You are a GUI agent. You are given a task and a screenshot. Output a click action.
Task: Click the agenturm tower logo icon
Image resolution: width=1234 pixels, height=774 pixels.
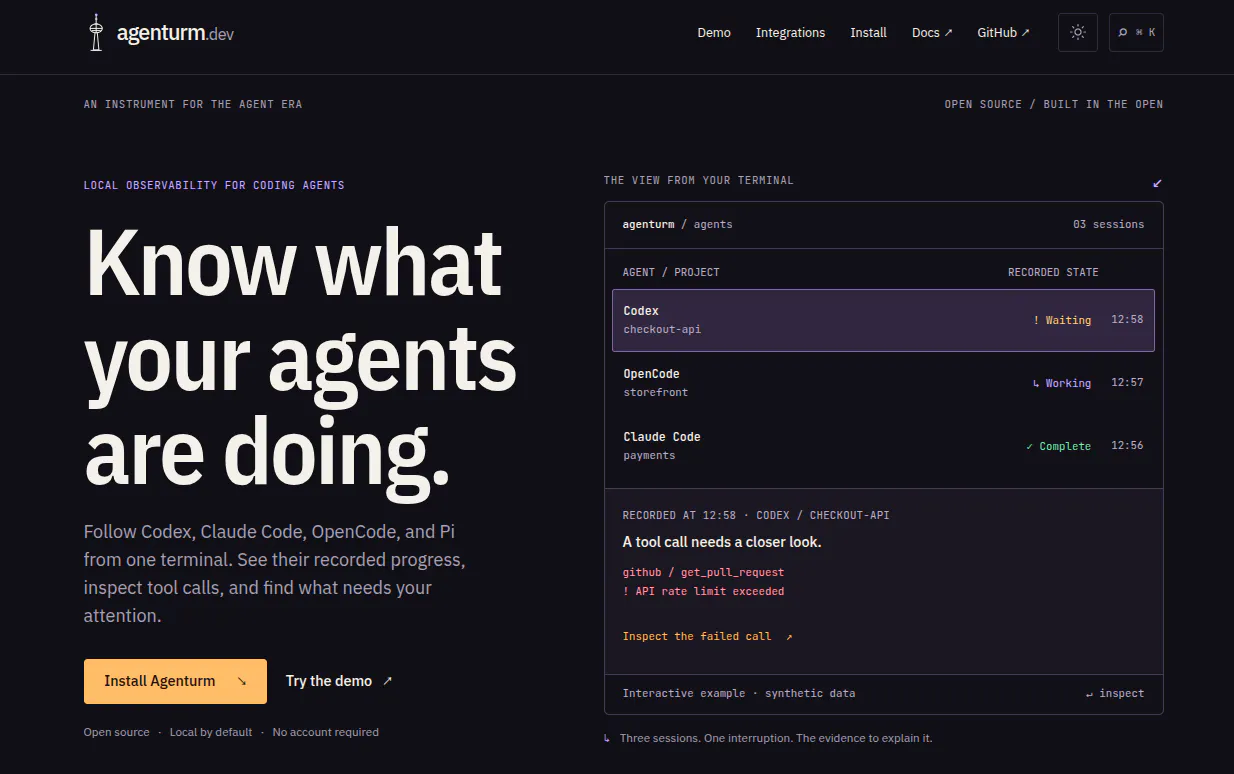(x=96, y=33)
